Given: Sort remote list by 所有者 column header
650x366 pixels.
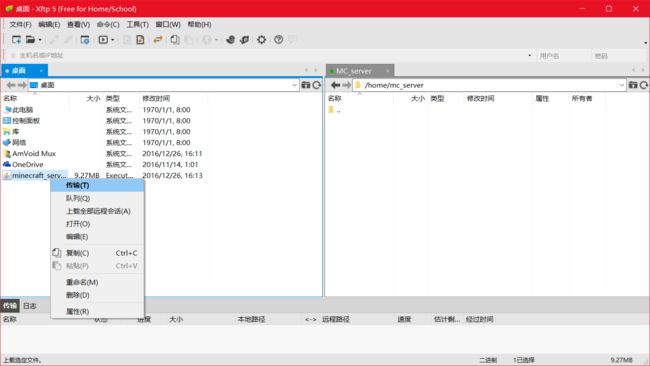Looking at the screenshot, I should pyautogui.click(x=582, y=98).
